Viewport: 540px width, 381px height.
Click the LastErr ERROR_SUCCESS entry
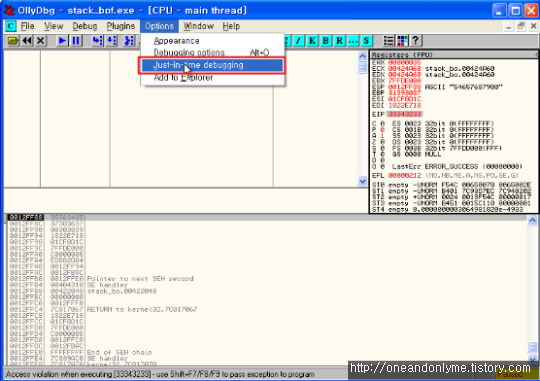tap(457, 166)
